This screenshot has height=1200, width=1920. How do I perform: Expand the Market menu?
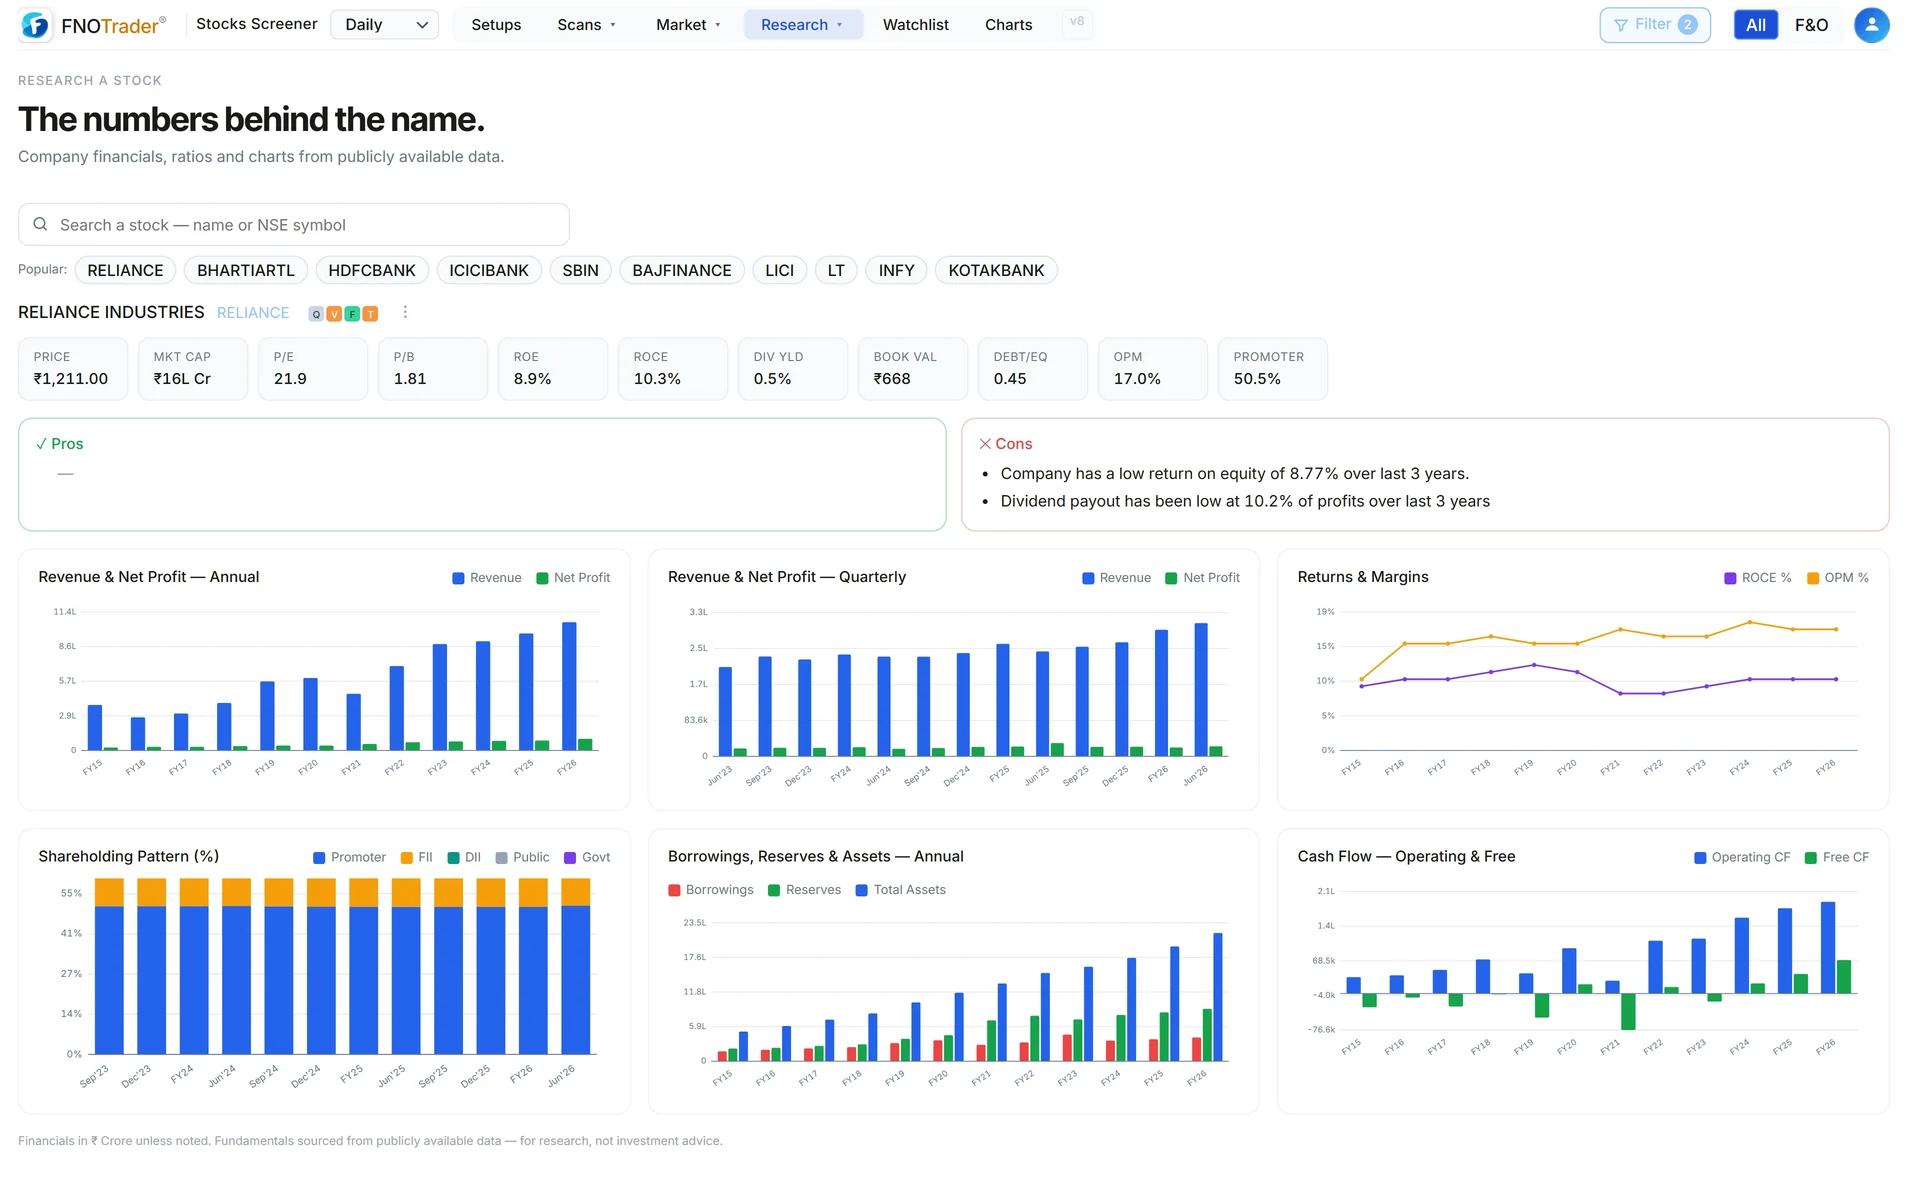(x=688, y=25)
